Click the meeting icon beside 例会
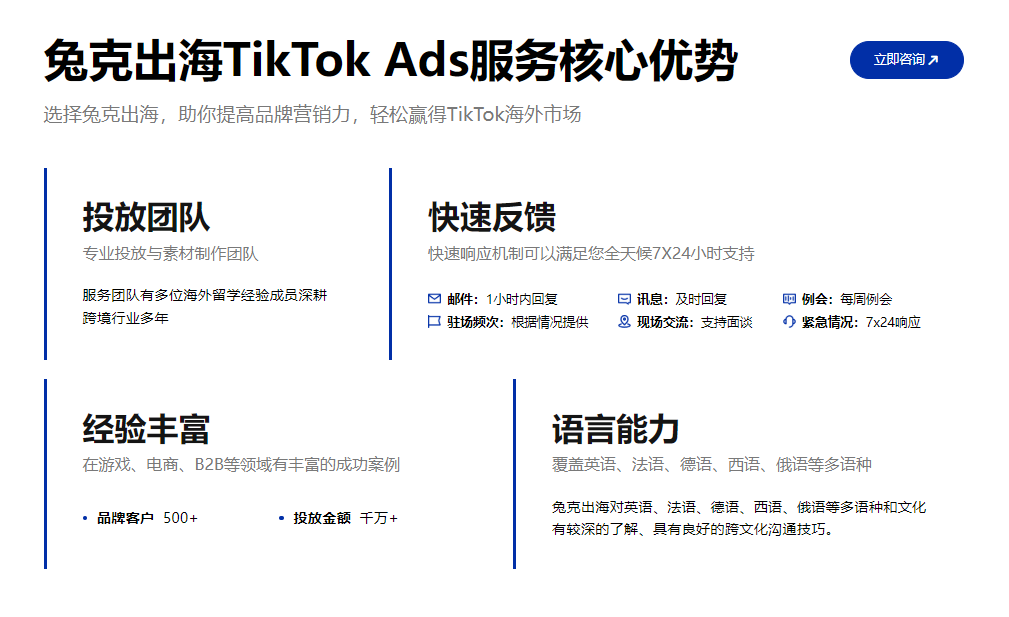The image size is (1009, 617). (x=789, y=298)
